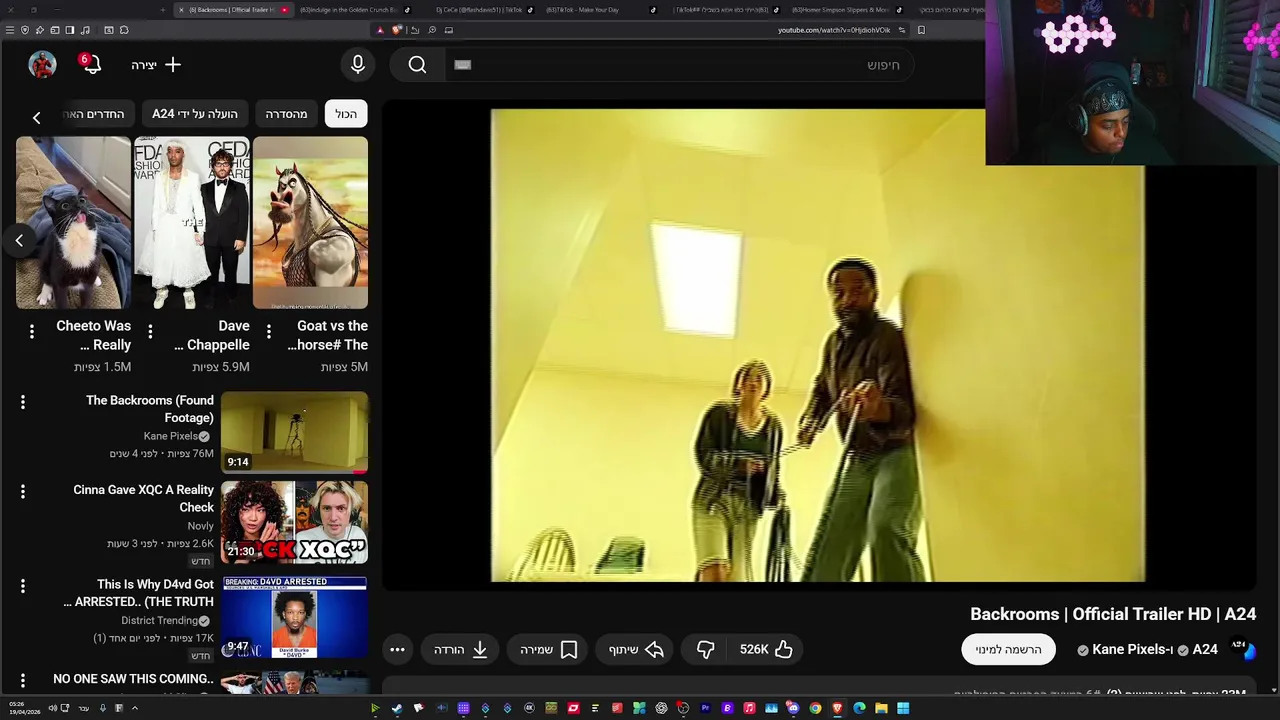
Task: Open the browser hamburger menu icon
Action: tap(10, 30)
